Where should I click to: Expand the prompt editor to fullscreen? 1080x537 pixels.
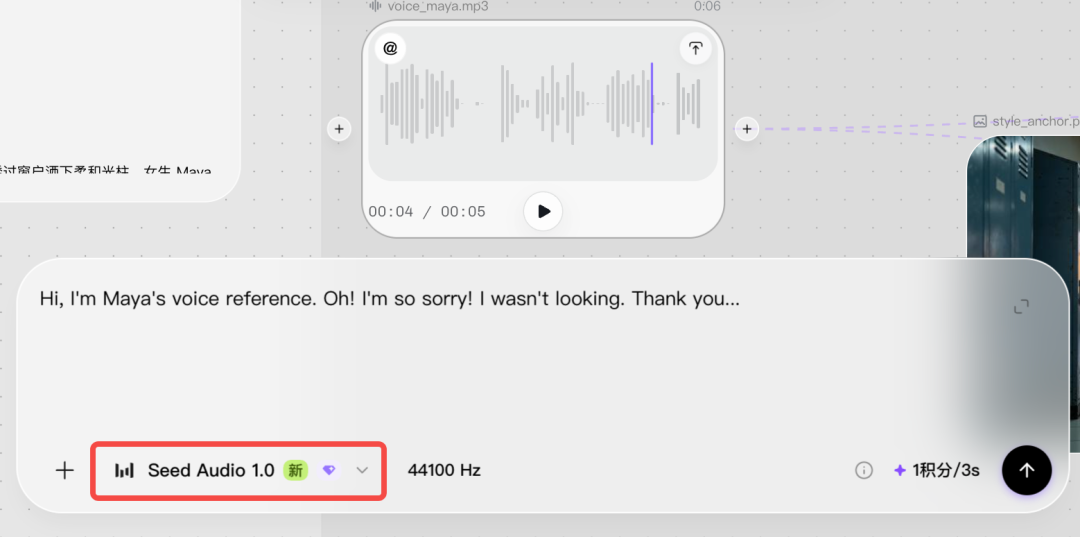point(1021,306)
